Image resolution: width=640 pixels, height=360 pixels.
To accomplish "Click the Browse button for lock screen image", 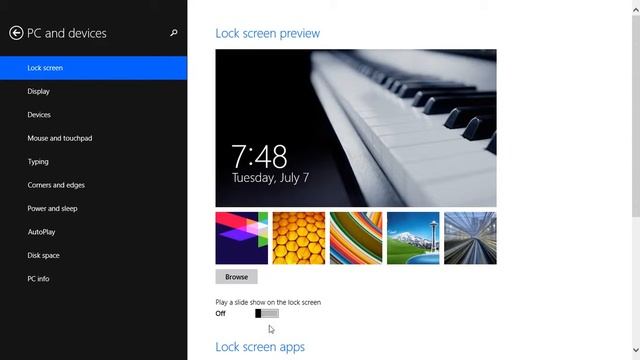I will (x=236, y=277).
